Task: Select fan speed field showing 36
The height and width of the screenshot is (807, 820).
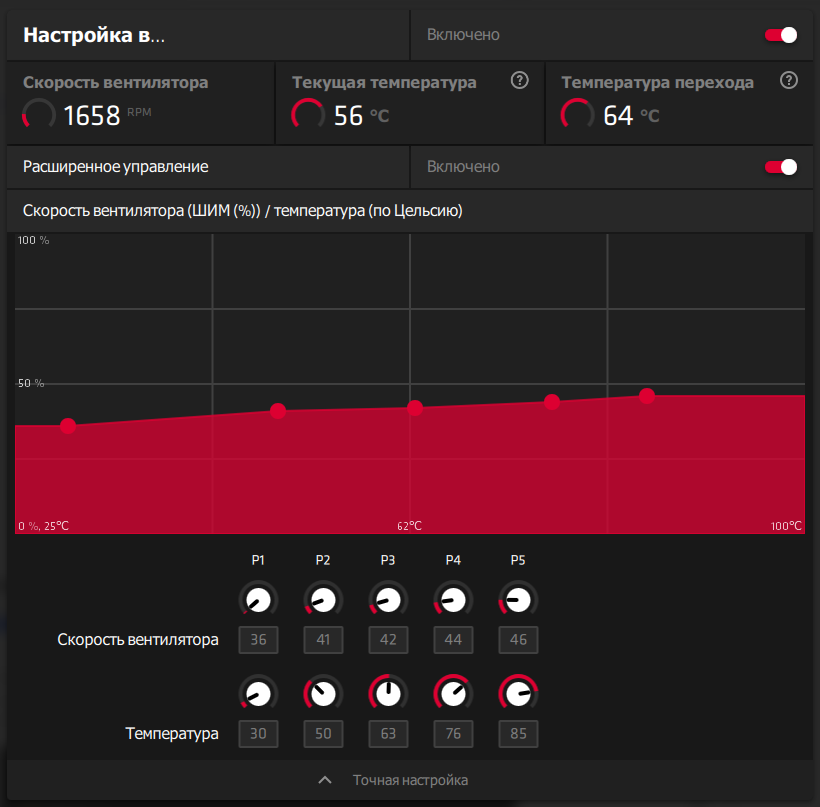Action: click(x=258, y=640)
